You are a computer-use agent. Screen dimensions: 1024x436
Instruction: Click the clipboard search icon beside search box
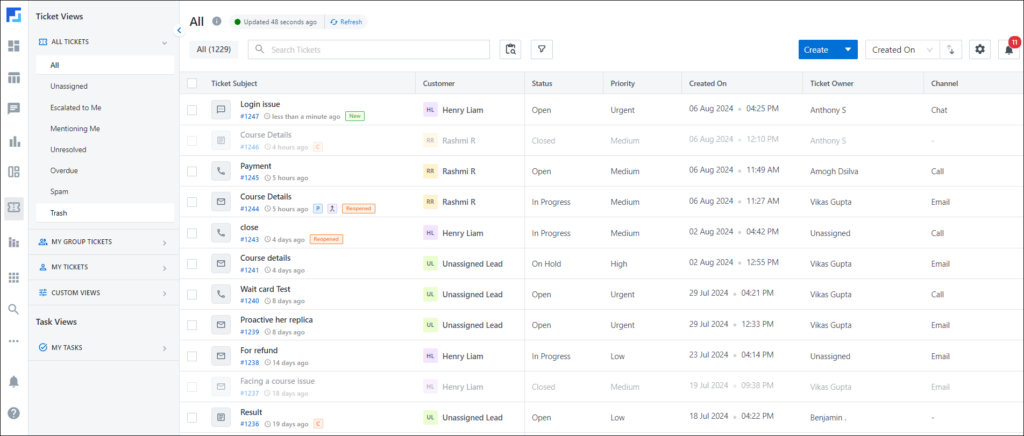[511, 50]
